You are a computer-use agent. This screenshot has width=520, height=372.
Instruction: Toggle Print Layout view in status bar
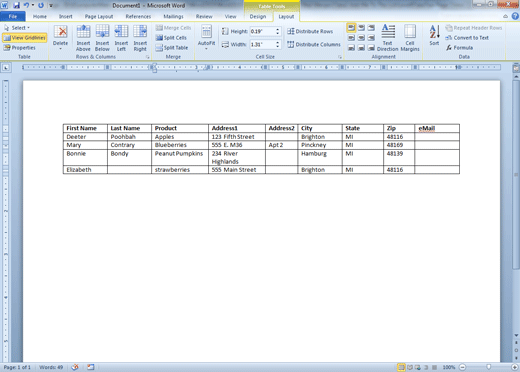(x=402, y=367)
